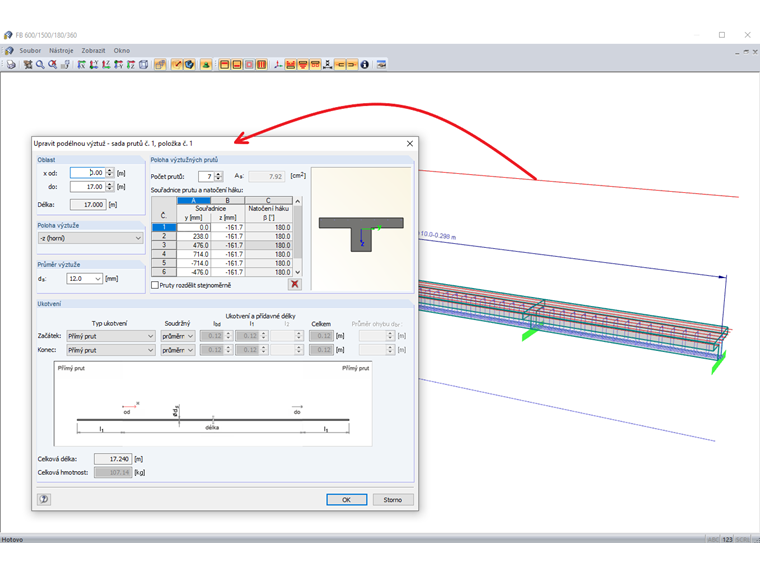This screenshot has width=760, height=570.
Task: Click y cell -714.0 in row 5
Action: pos(193,263)
